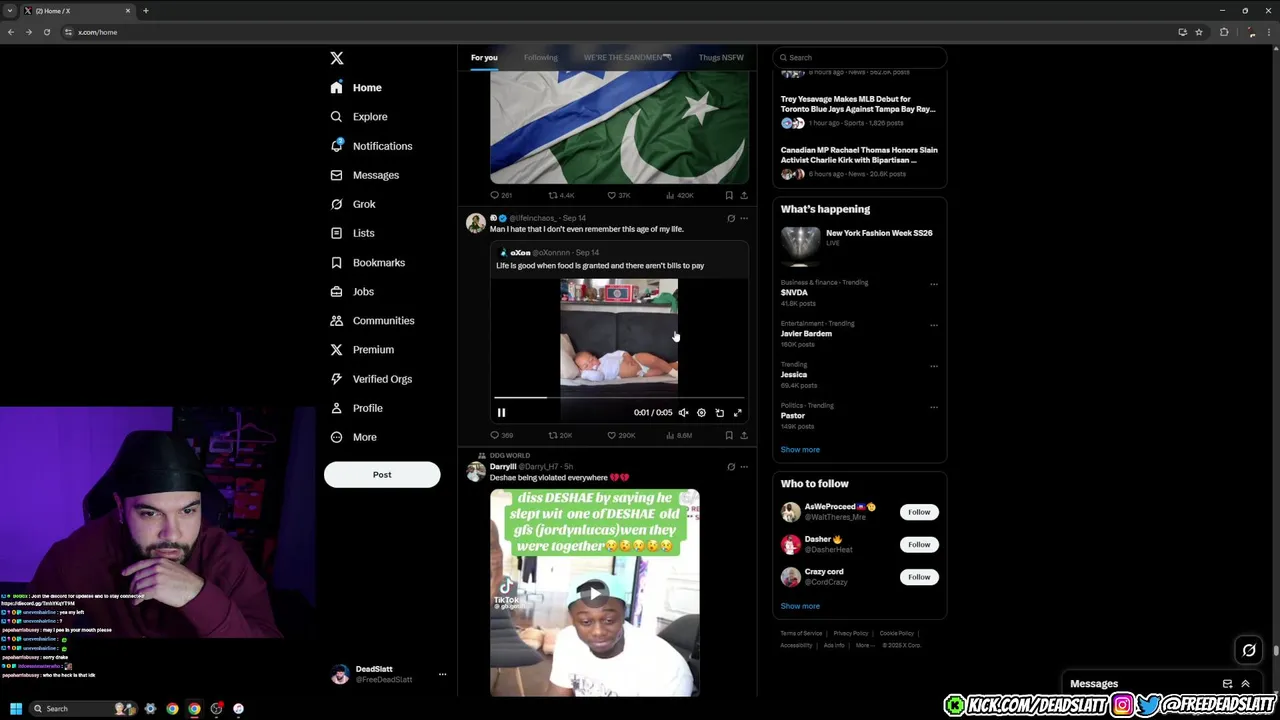Expand the More menu in sidebar
This screenshot has height=720, width=1280.
pyautogui.click(x=354, y=437)
